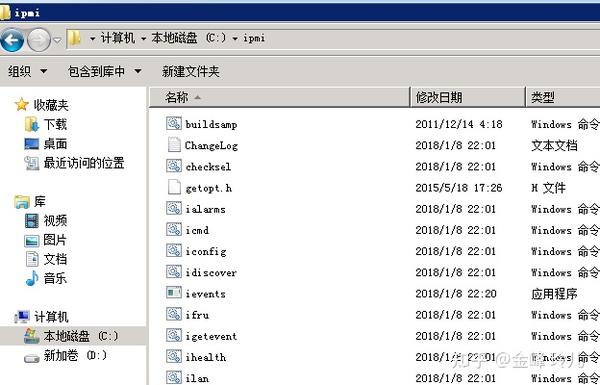Select 计算机 in the address bar path
This screenshot has width=600, height=385.
(x=117, y=38)
